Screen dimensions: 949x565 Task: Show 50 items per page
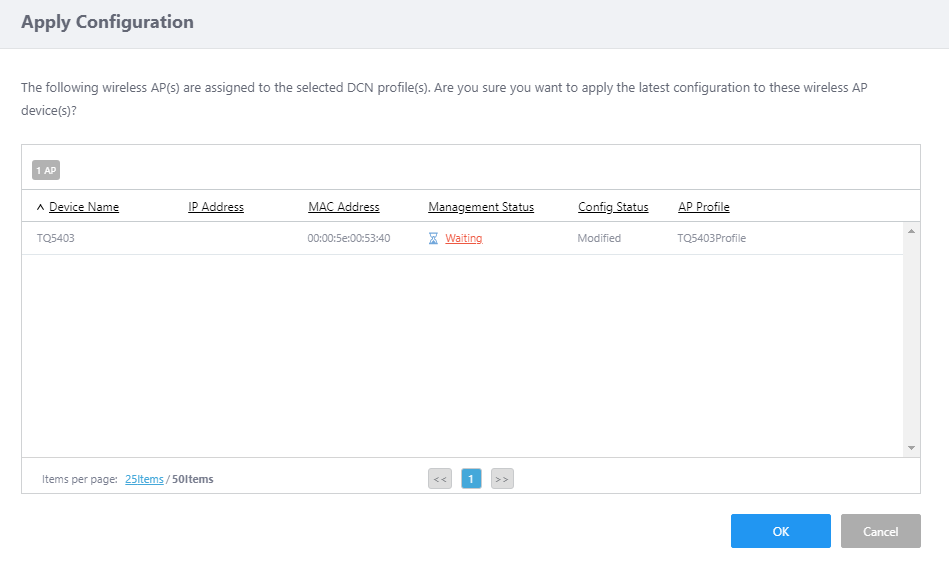192,479
